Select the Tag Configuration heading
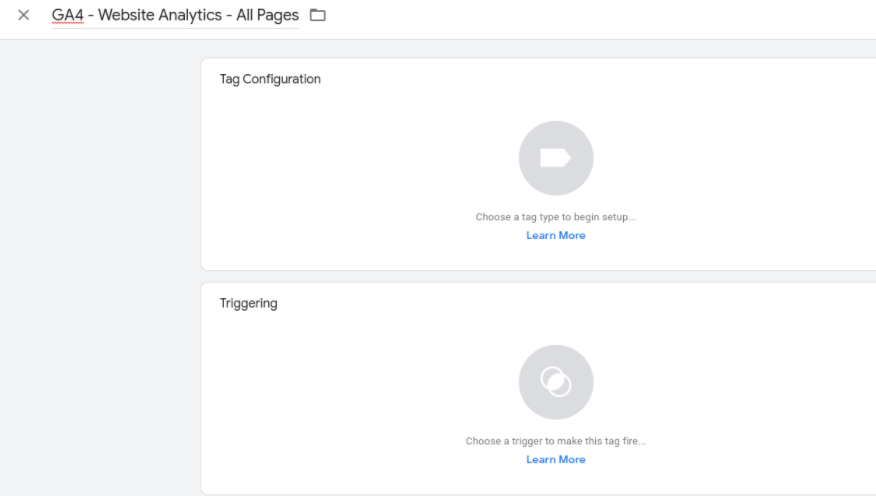Screen dimensions: 876x496 (270, 79)
